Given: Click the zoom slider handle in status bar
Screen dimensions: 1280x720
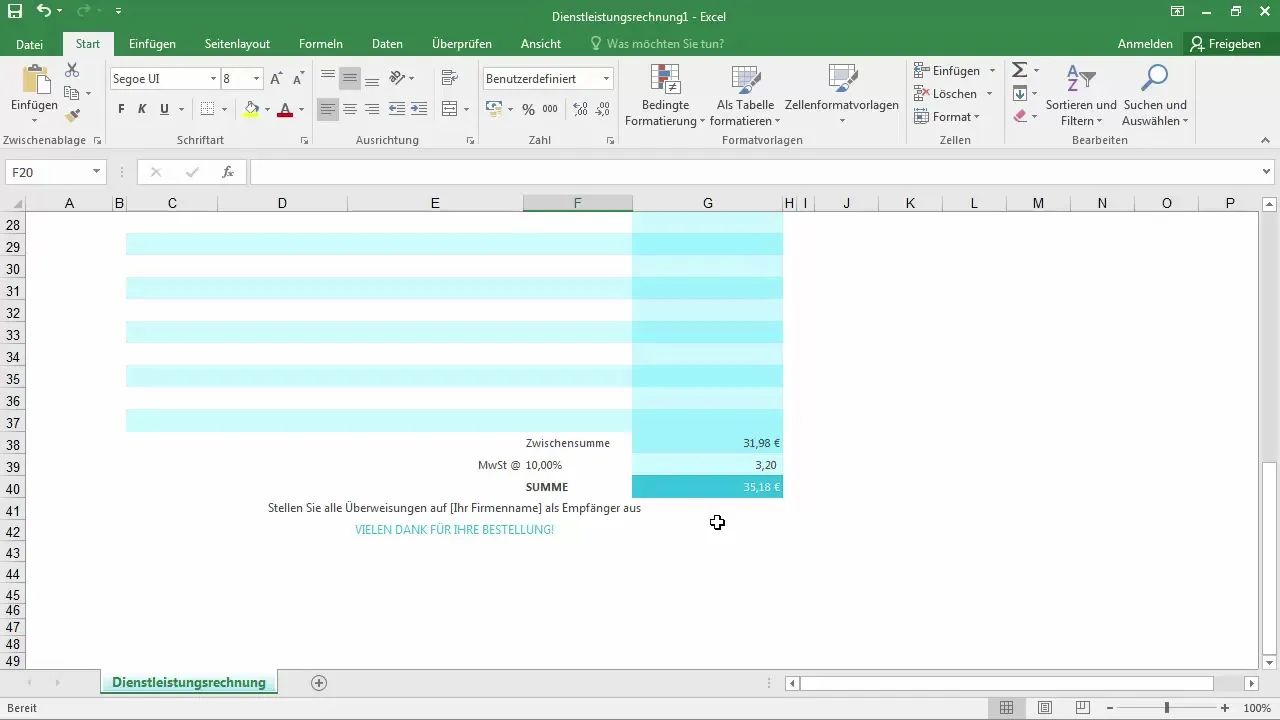Looking at the screenshot, I should click(x=1166, y=708).
